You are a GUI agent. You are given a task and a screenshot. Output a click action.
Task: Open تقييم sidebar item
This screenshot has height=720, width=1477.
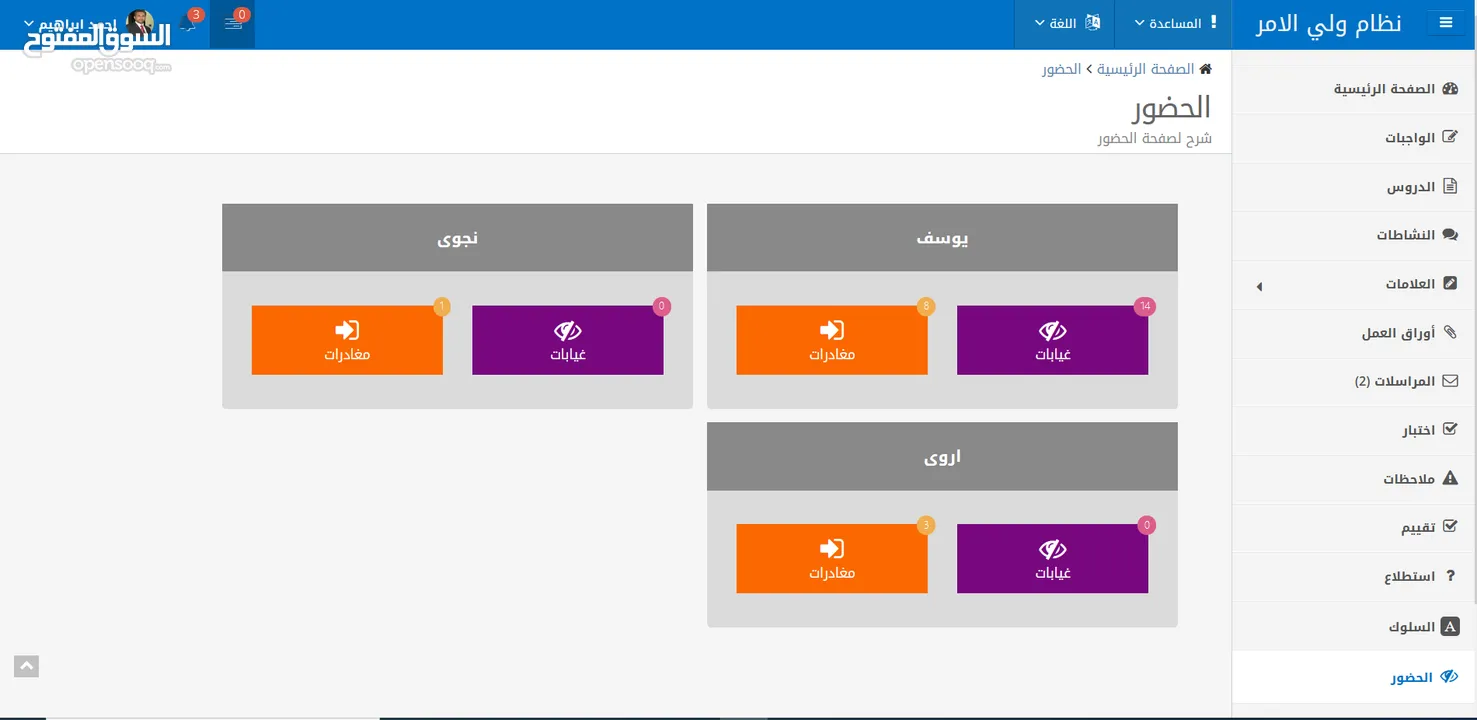[x=1355, y=527]
